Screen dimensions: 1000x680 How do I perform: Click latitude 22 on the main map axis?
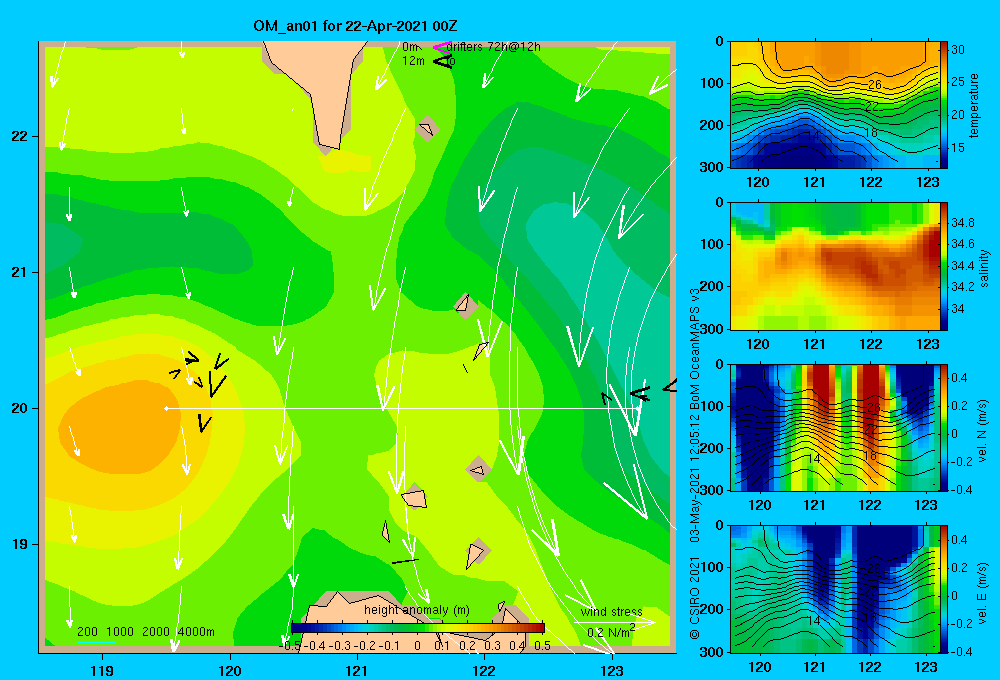tap(20, 137)
